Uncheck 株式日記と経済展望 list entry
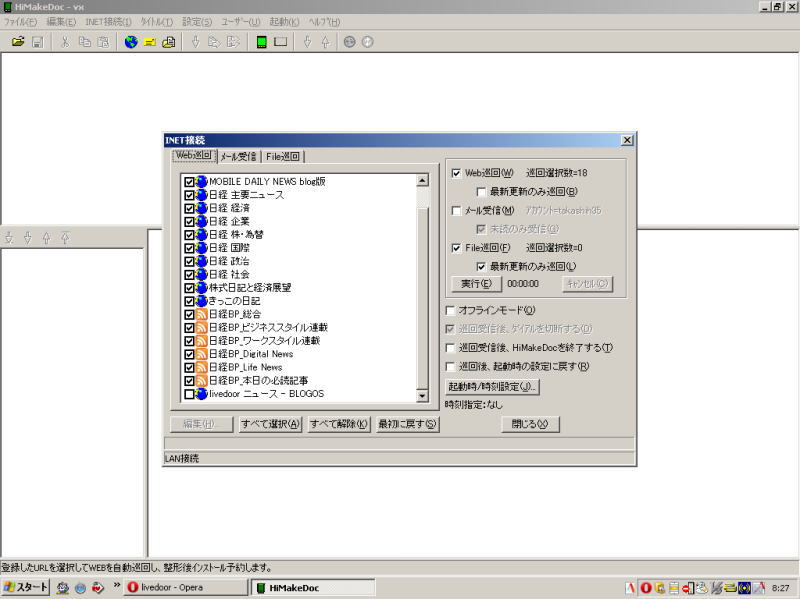800x599 pixels. tap(189, 288)
